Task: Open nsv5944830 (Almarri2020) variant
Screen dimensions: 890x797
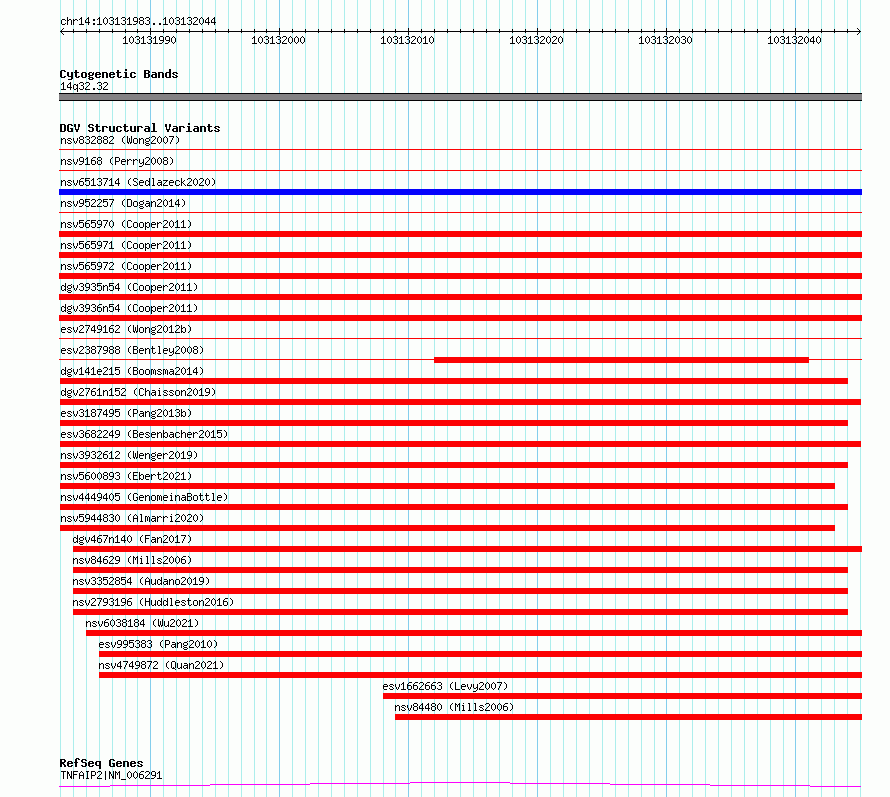Action: 132,518
